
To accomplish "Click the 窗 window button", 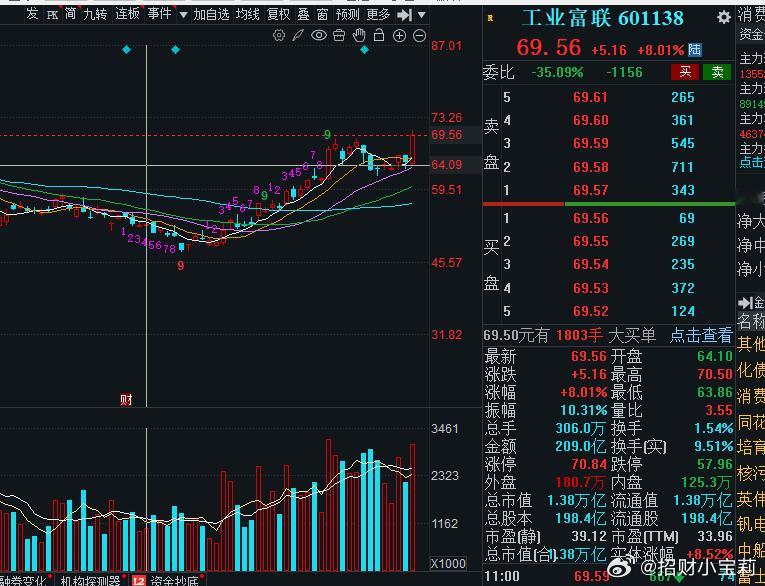I will coord(322,14).
